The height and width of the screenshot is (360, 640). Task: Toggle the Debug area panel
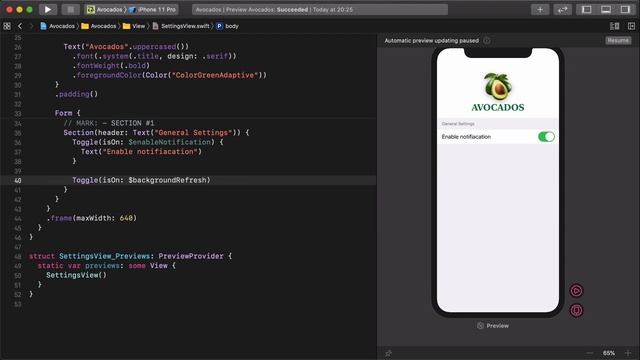[x=606, y=9]
